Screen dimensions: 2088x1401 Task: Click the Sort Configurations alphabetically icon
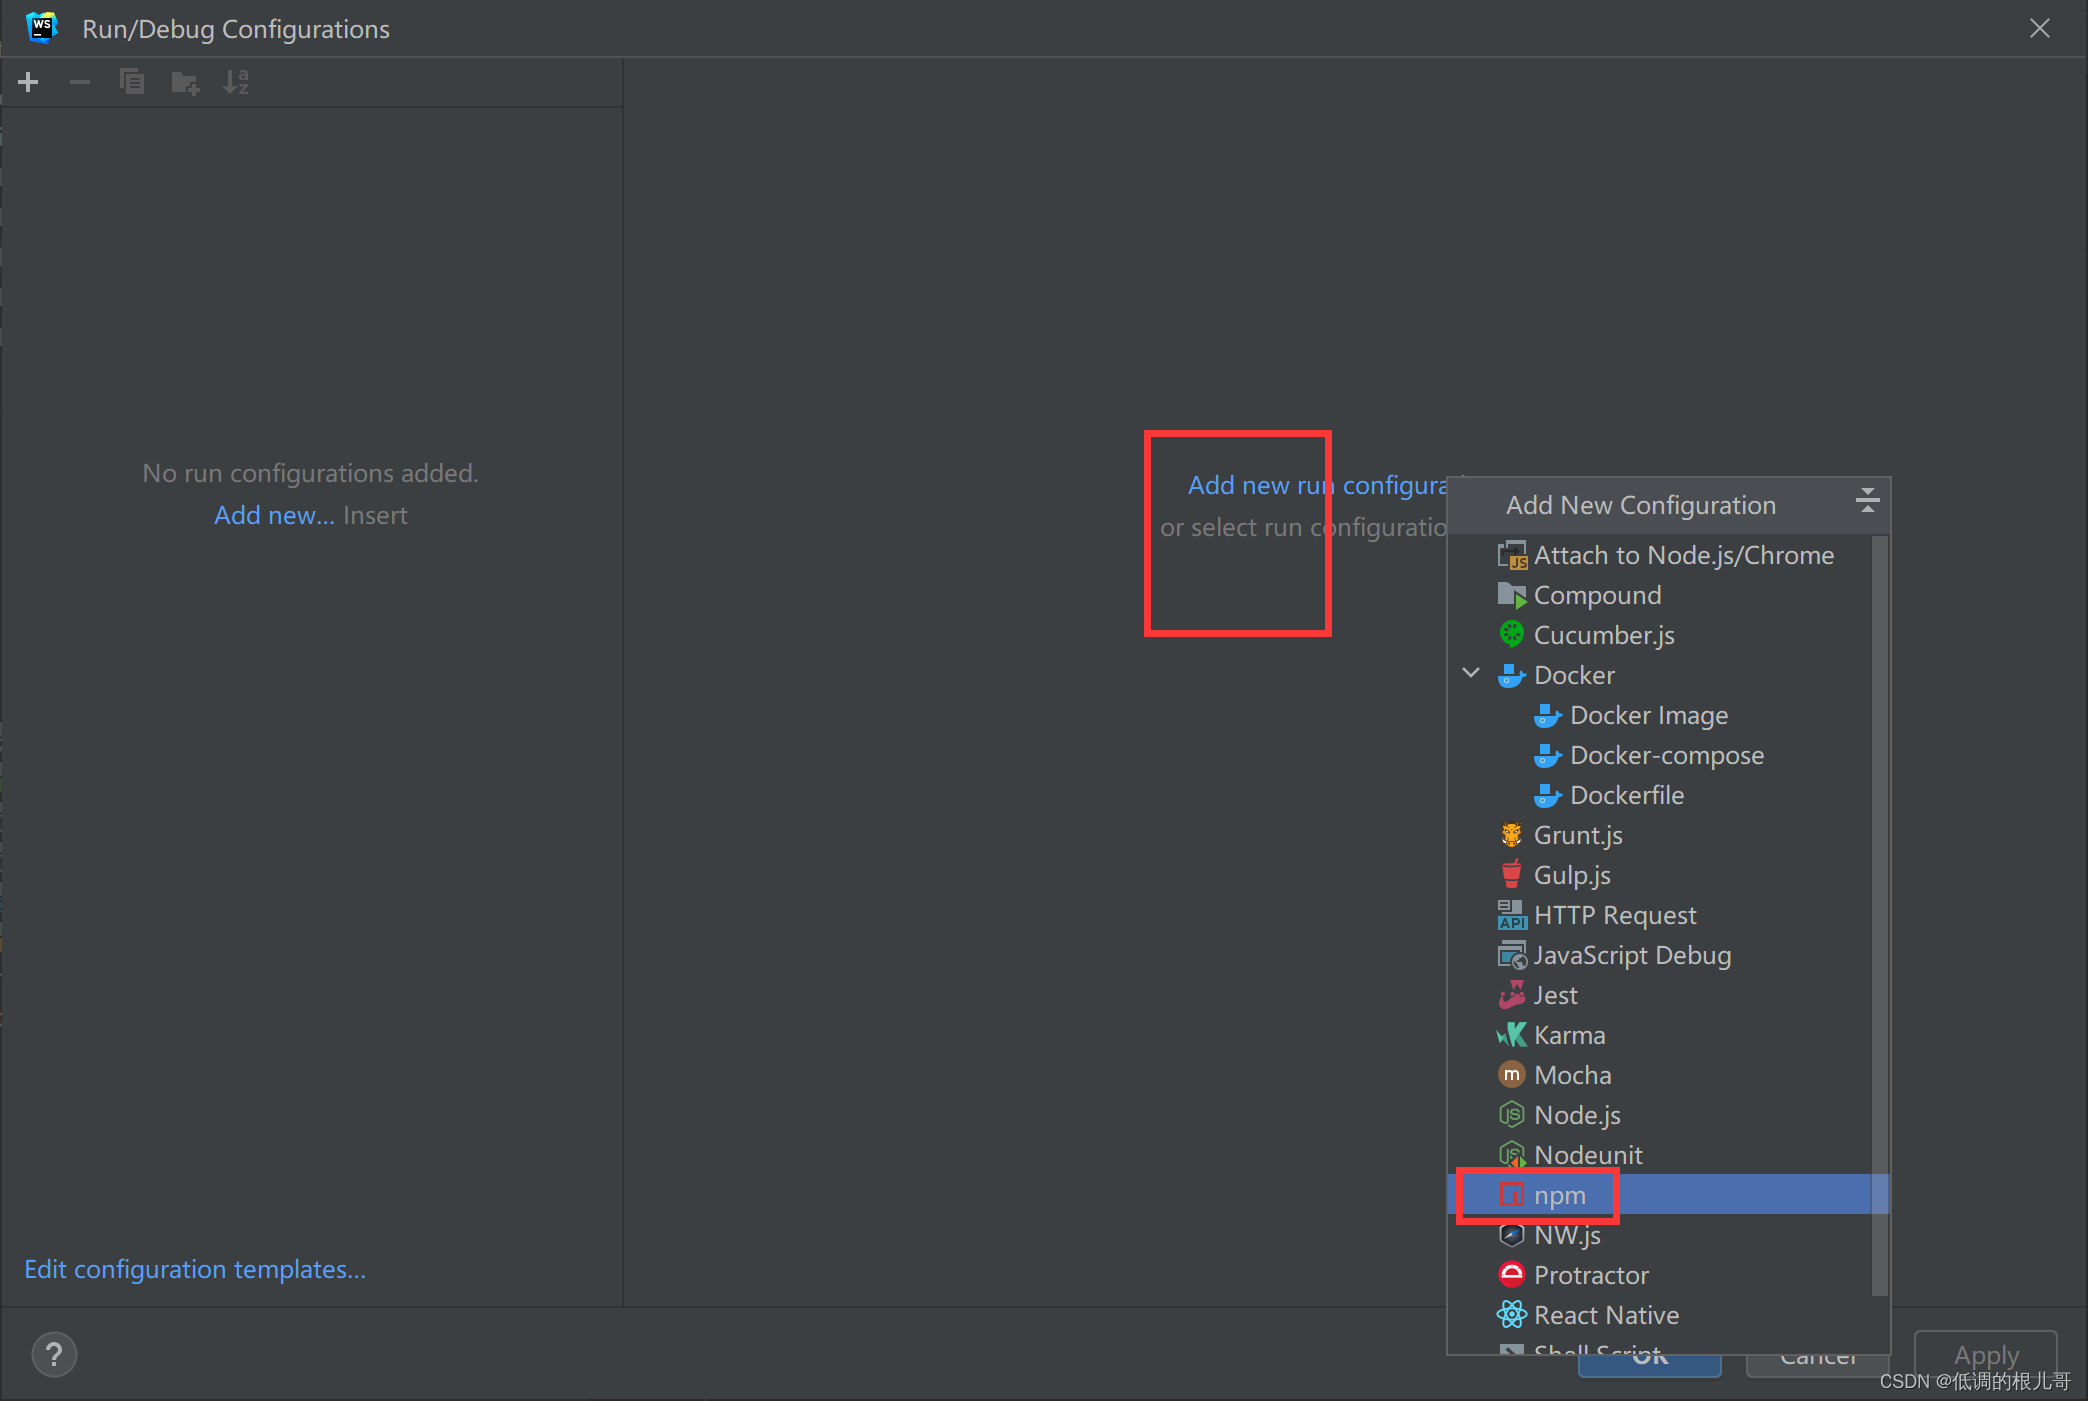[x=236, y=82]
